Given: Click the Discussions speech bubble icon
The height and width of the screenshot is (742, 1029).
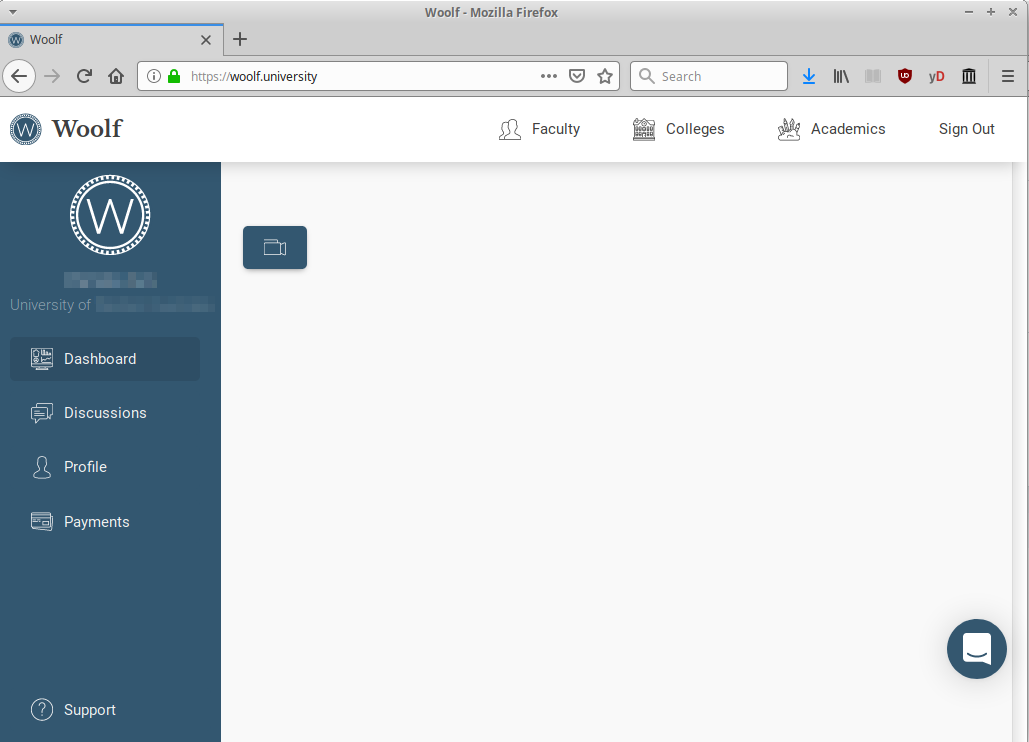Looking at the screenshot, I should click(x=42, y=413).
